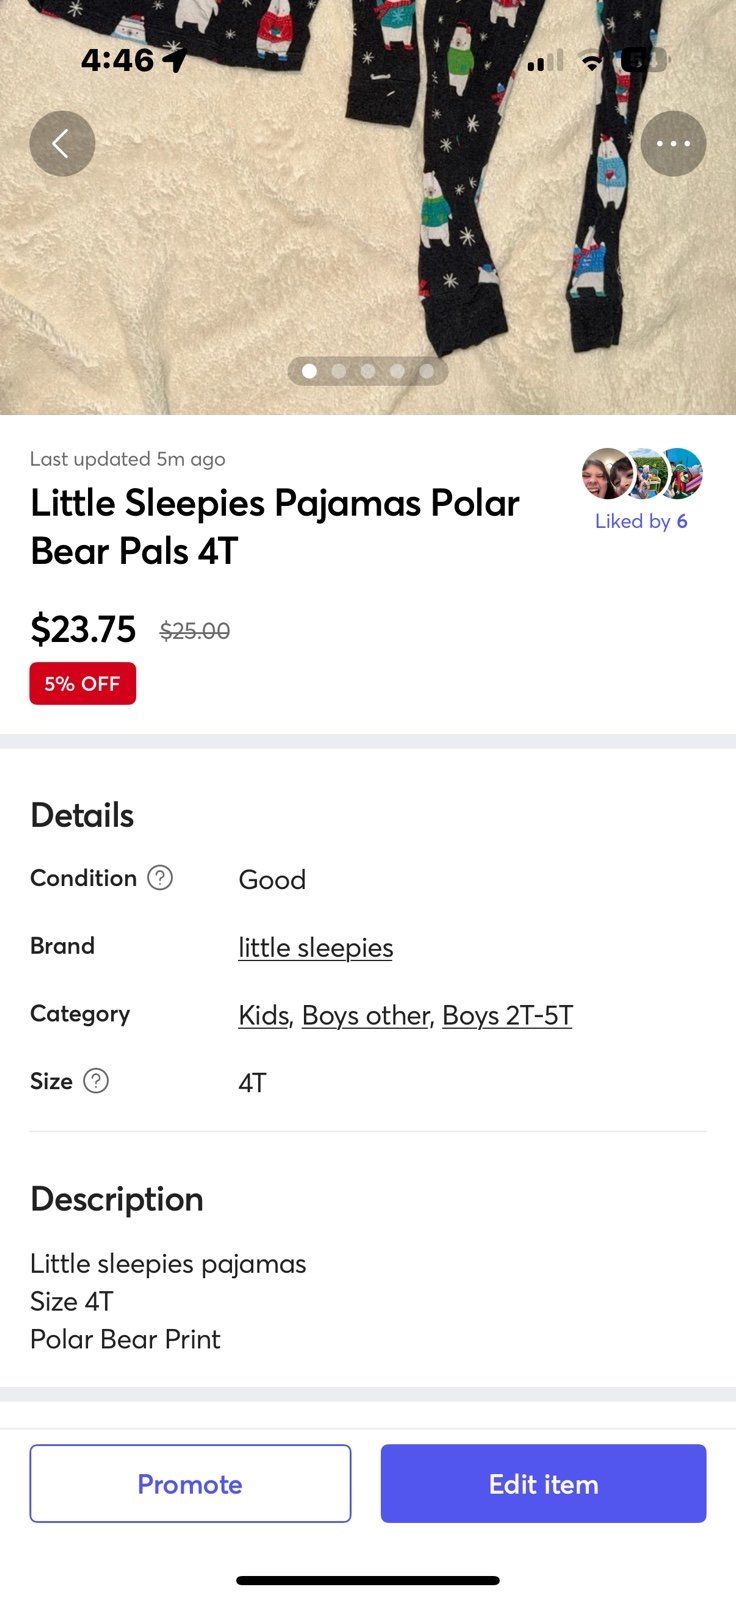This screenshot has height=1600, width=736.
Task: Tap the location arrow in status bar
Action: pos(175,60)
